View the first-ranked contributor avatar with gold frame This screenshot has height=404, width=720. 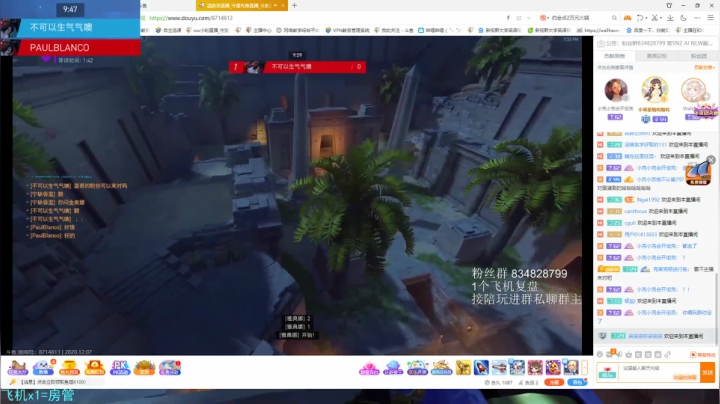coord(654,90)
